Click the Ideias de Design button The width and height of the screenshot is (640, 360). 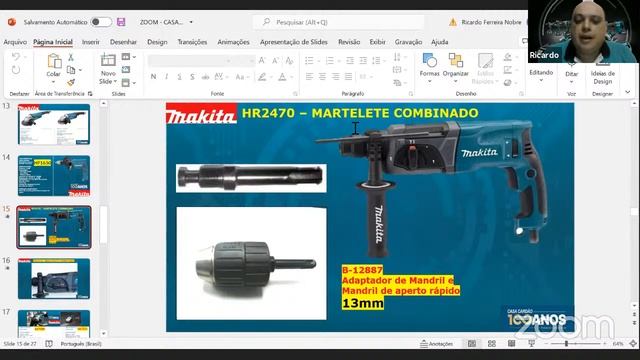coord(602,73)
